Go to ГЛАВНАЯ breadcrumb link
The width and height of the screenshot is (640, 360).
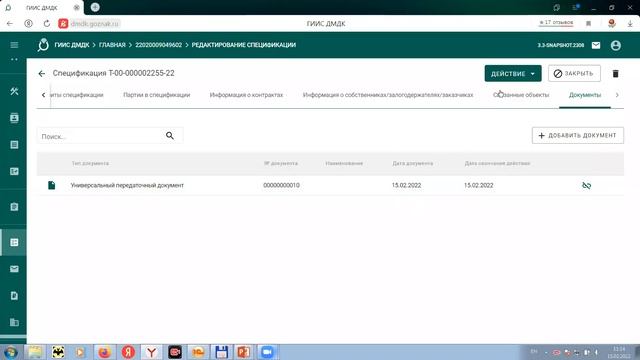tap(112, 45)
